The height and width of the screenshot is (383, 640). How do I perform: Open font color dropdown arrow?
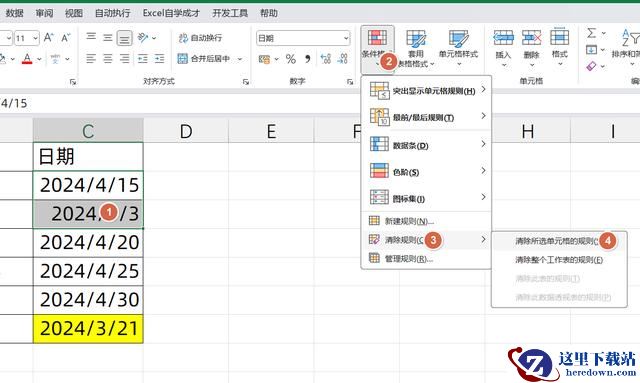point(39,59)
